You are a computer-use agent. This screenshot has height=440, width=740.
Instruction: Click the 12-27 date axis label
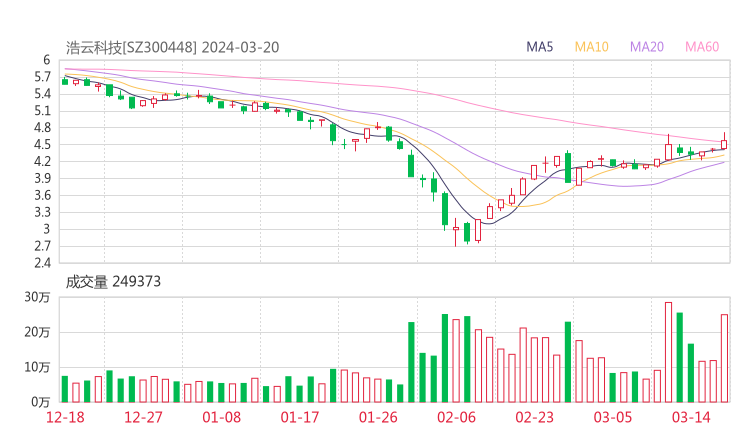click(143, 417)
